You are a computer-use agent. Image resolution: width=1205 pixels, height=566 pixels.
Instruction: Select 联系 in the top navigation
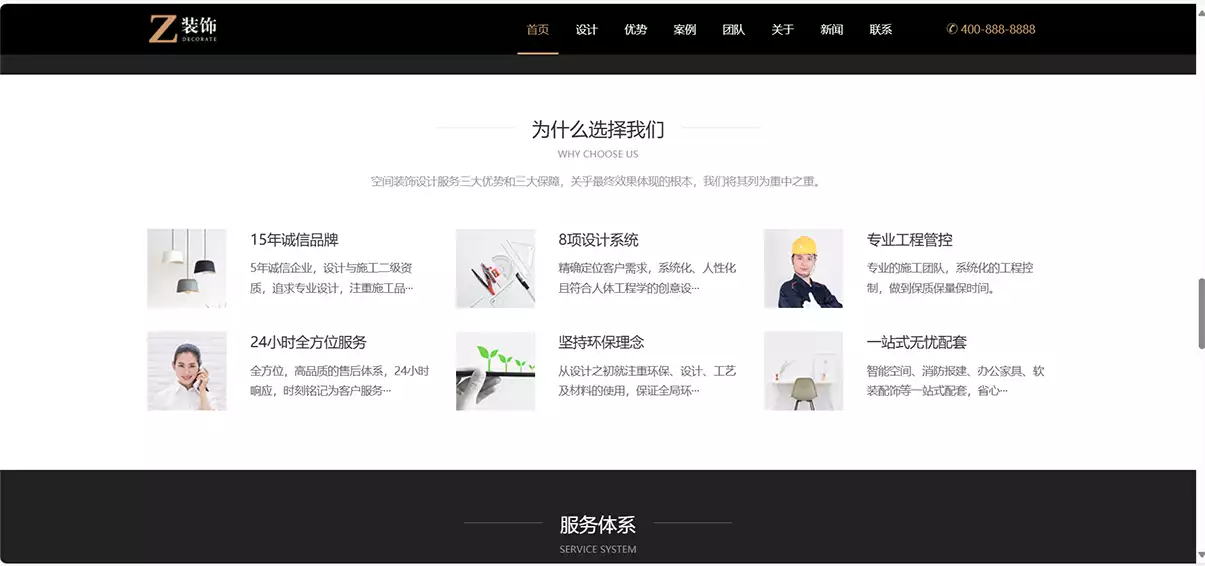(881, 30)
